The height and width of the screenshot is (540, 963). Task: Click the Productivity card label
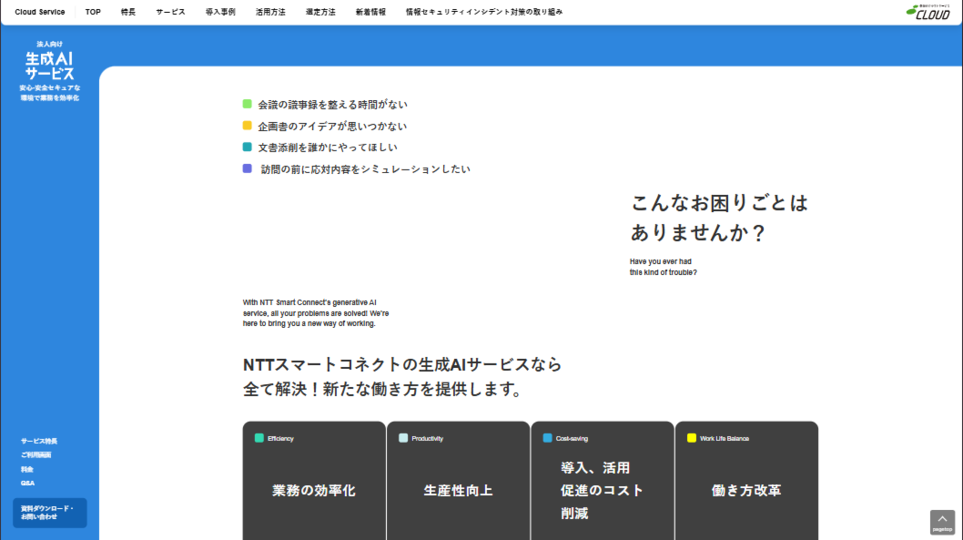click(x=427, y=439)
